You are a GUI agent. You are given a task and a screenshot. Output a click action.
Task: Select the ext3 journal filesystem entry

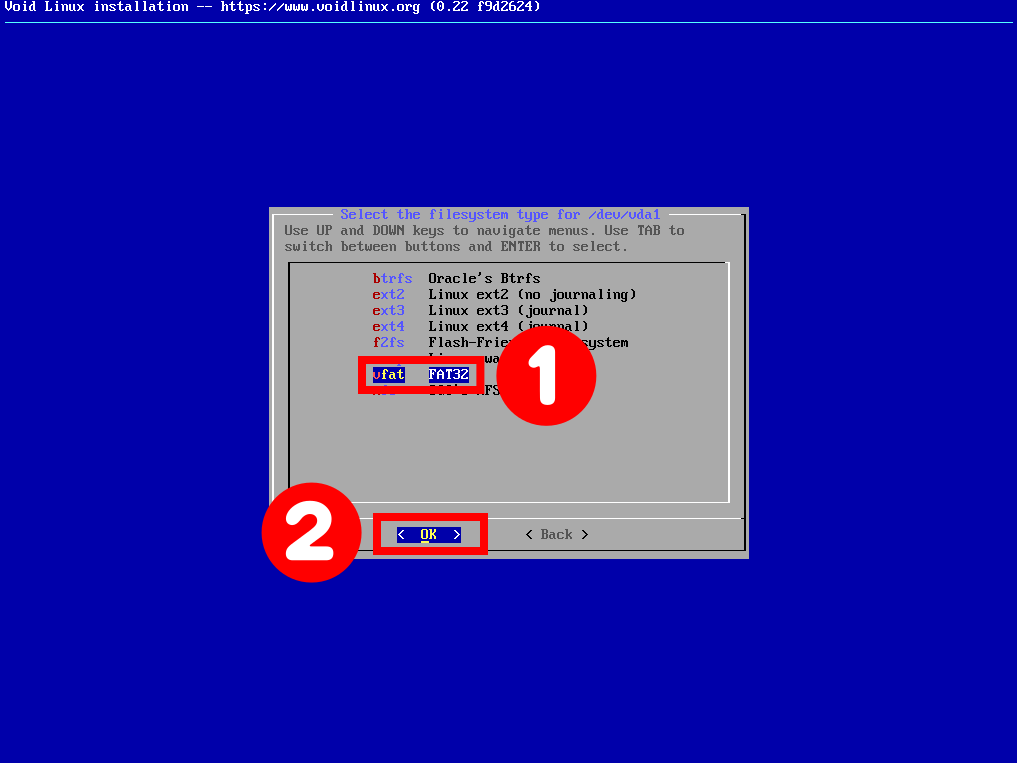[x=480, y=310]
